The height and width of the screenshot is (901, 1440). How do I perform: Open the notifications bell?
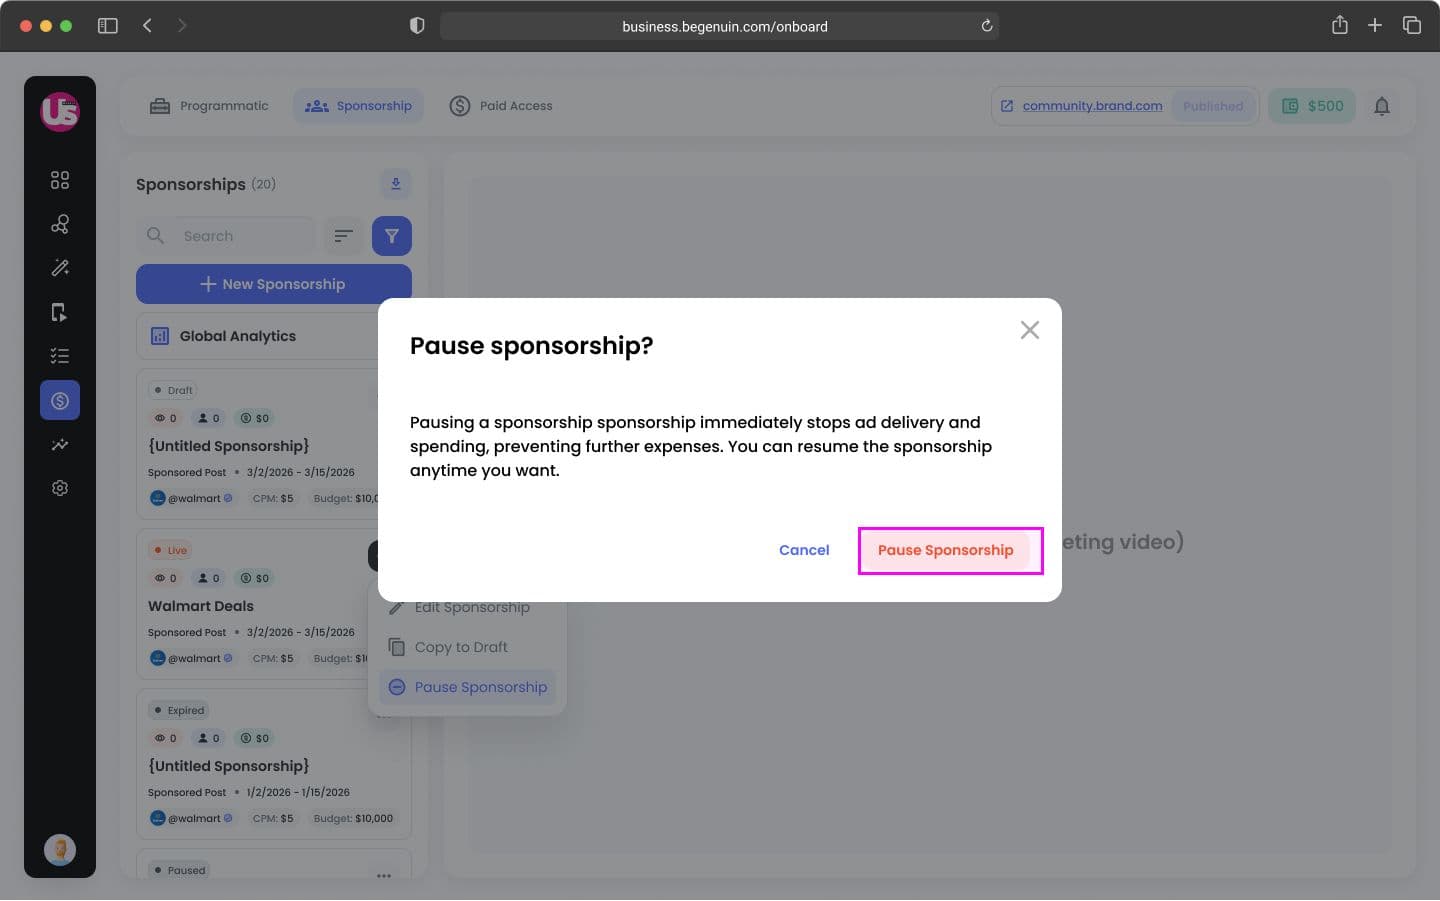point(1382,106)
